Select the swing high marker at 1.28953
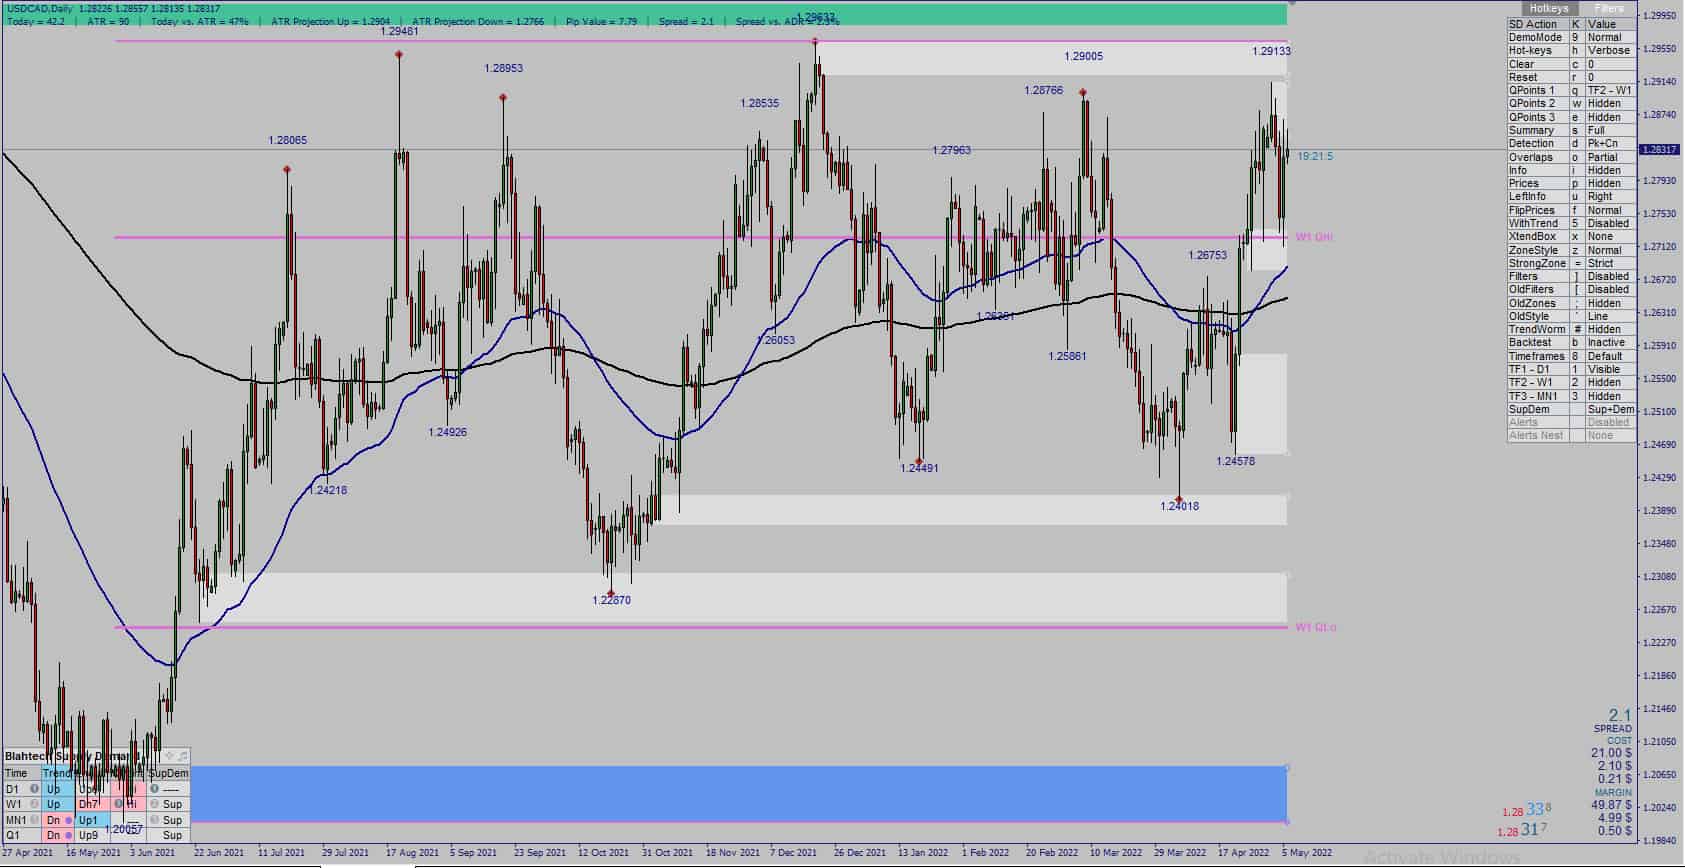This screenshot has height=868, width=1685. (x=503, y=98)
